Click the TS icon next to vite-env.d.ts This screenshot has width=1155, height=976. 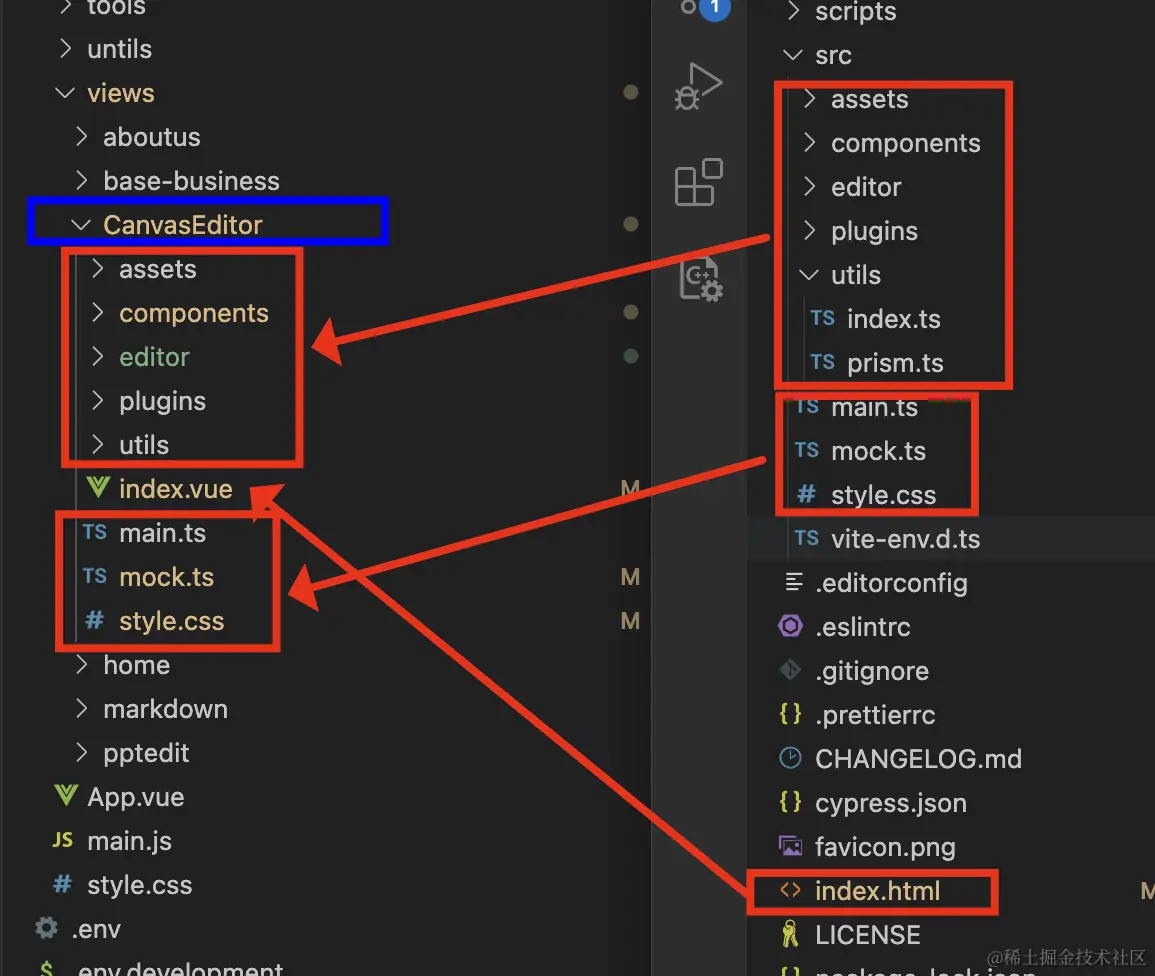click(806, 539)
